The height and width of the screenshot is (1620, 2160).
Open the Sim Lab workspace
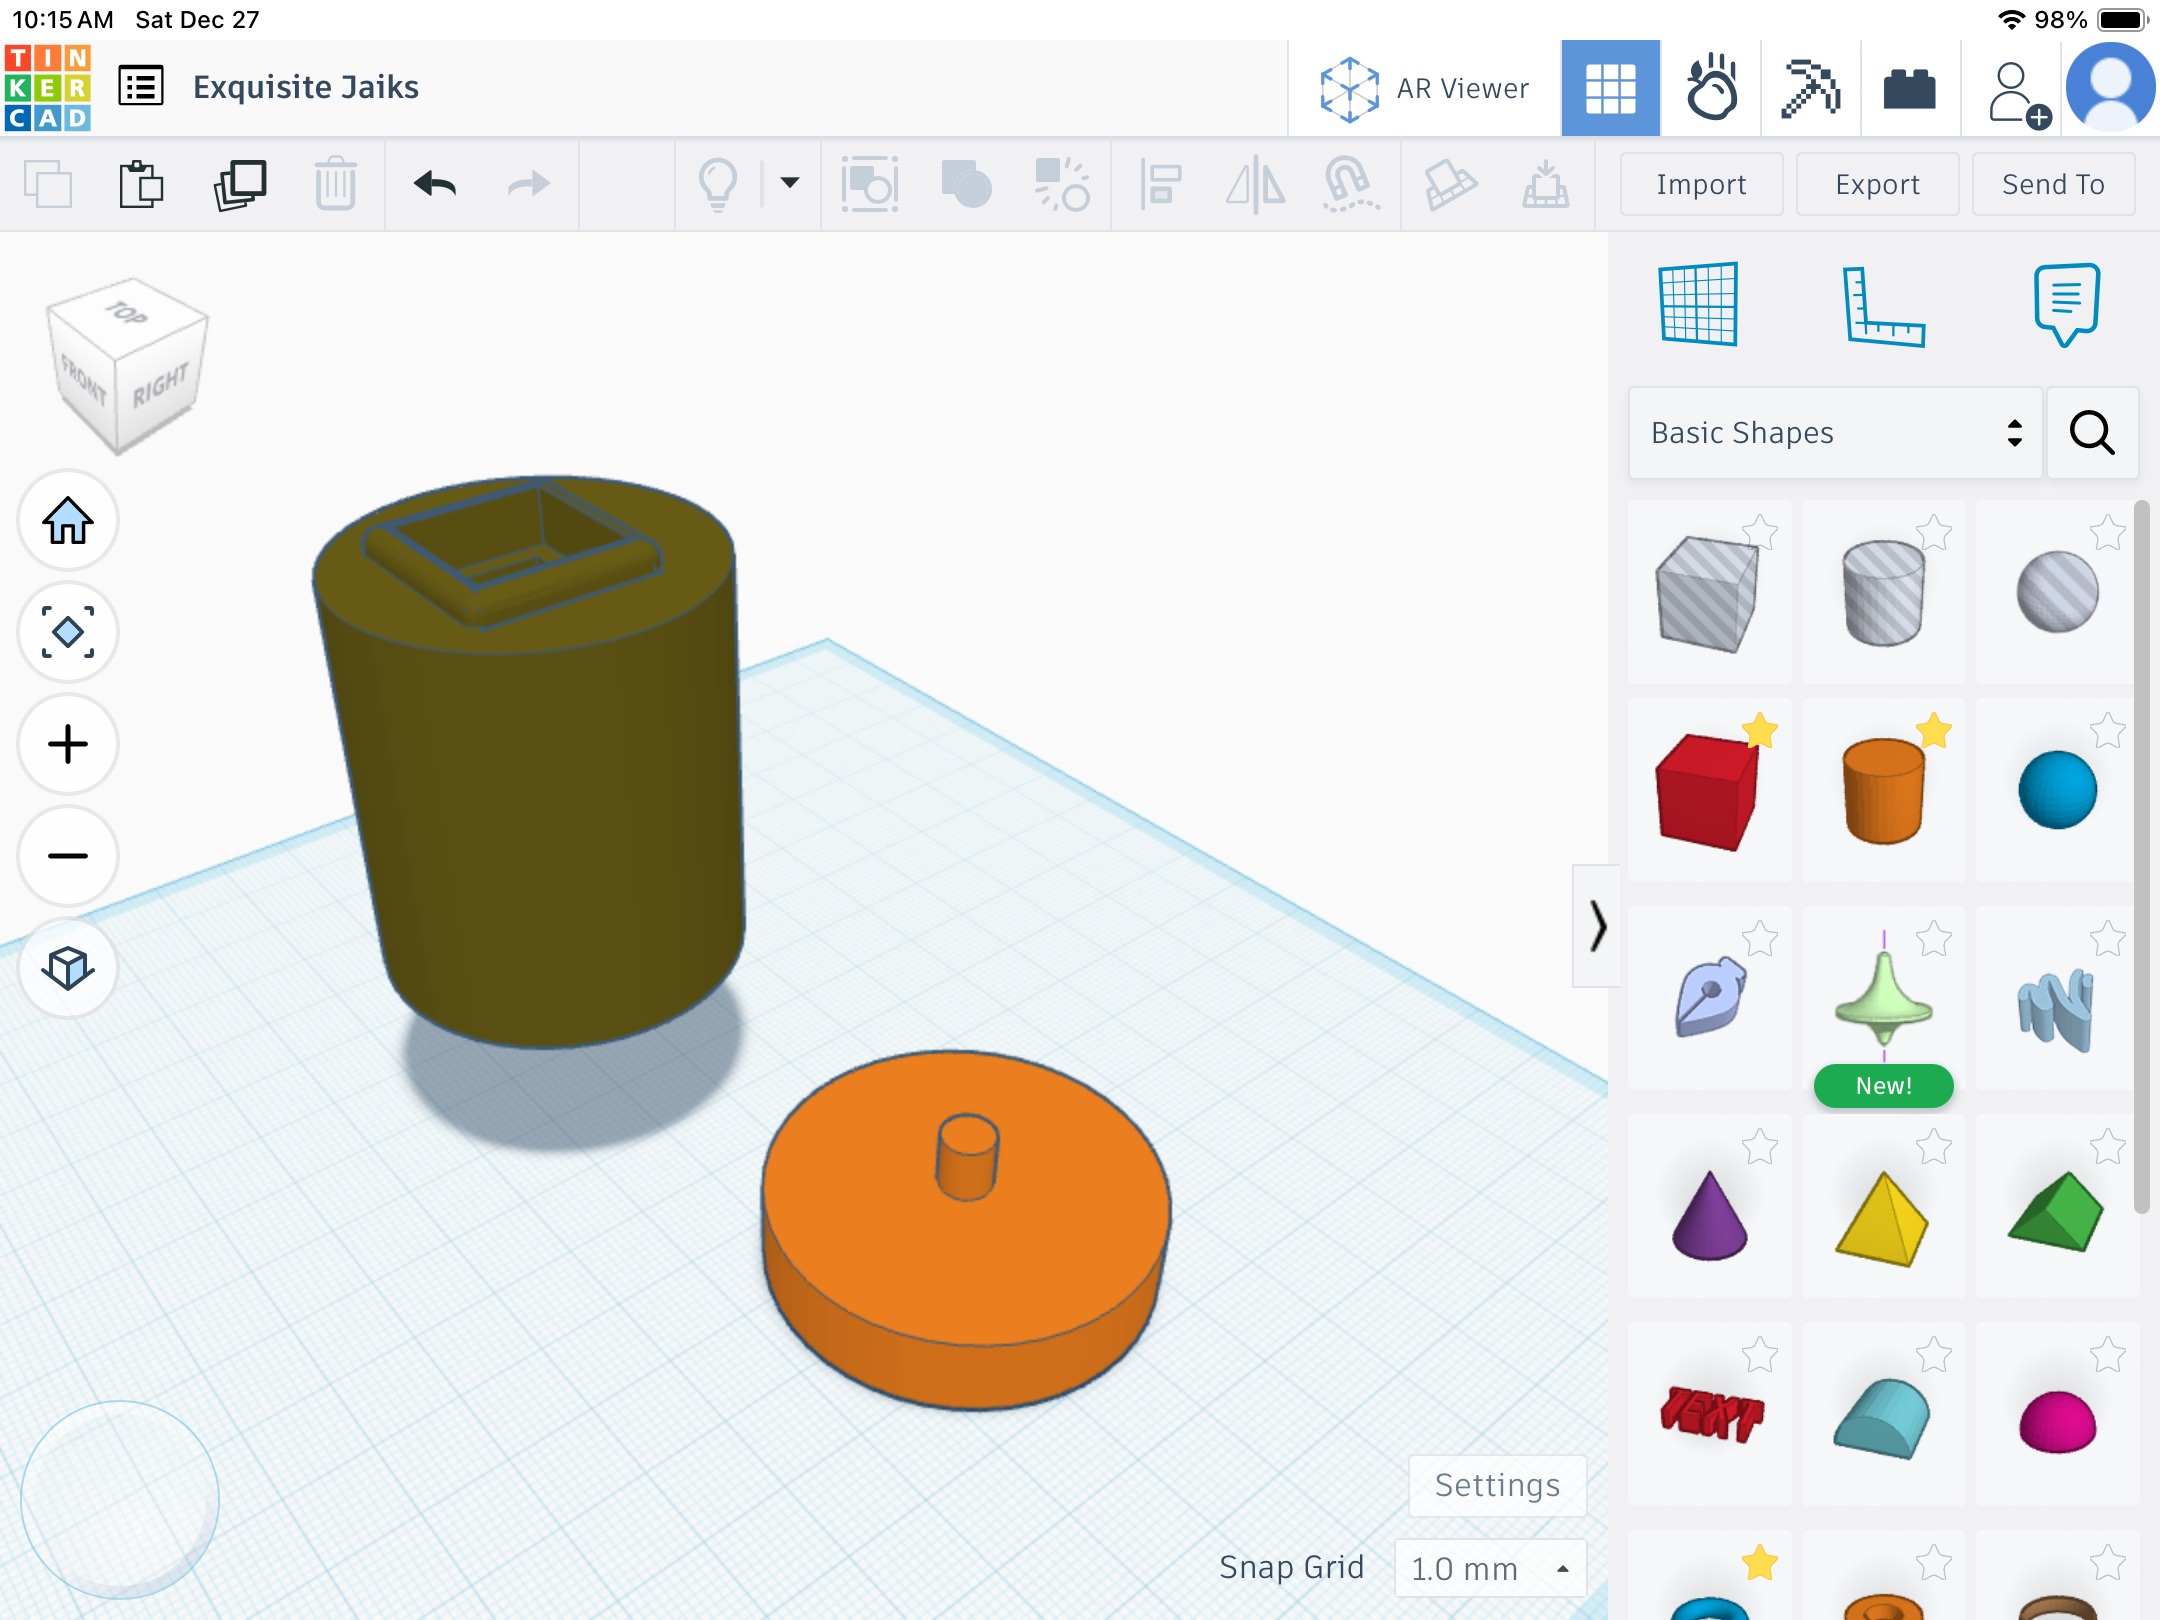click(1711, 88)
